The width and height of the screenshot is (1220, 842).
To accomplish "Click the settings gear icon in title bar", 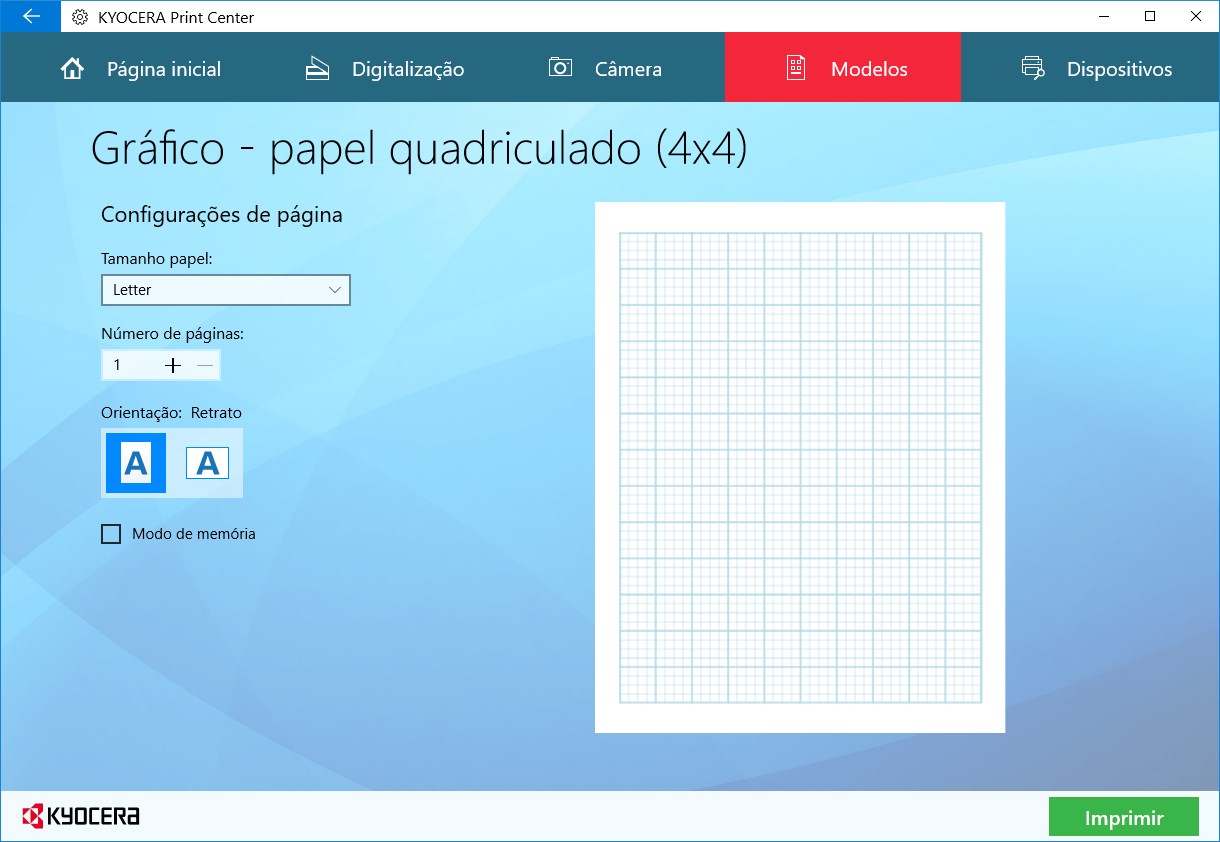I will point(80,17).
